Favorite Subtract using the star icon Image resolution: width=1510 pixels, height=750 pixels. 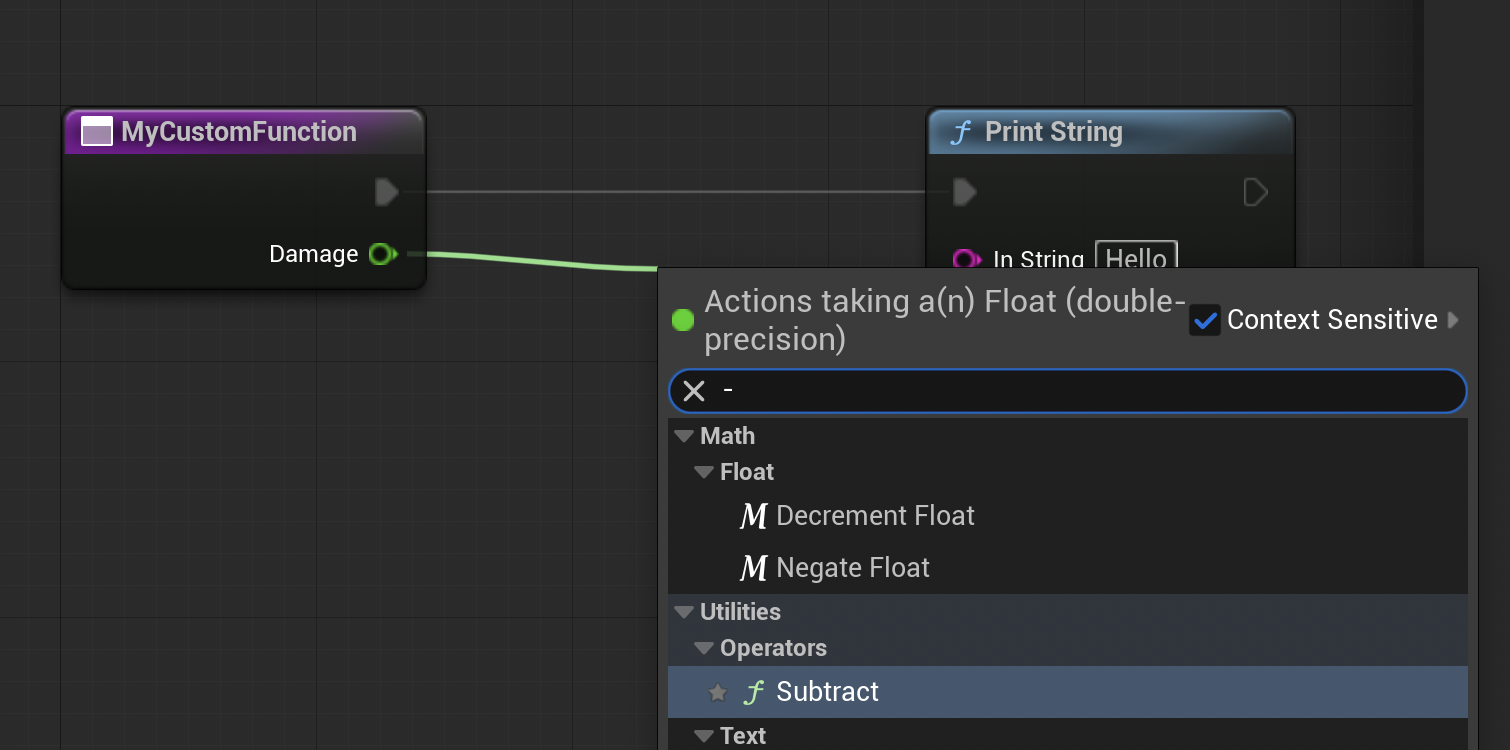point(717,692)
